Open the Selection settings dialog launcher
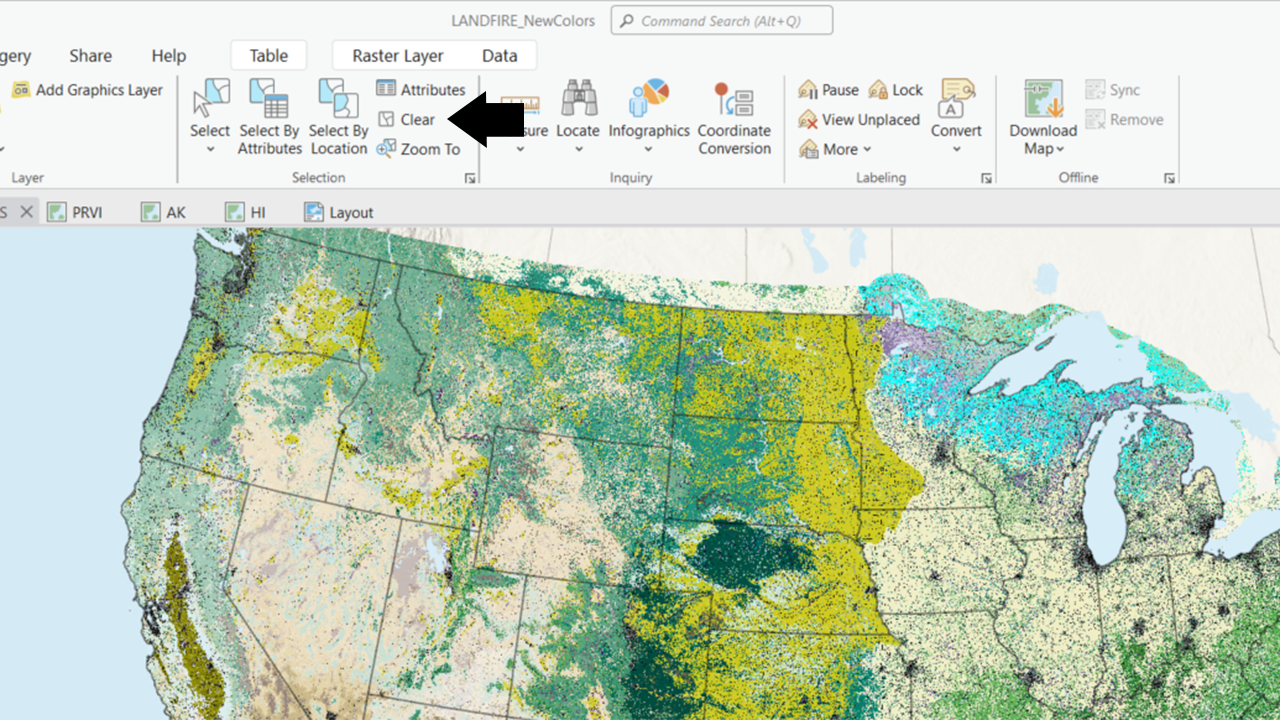This screenshot has width=1280, height=720. 469,177
